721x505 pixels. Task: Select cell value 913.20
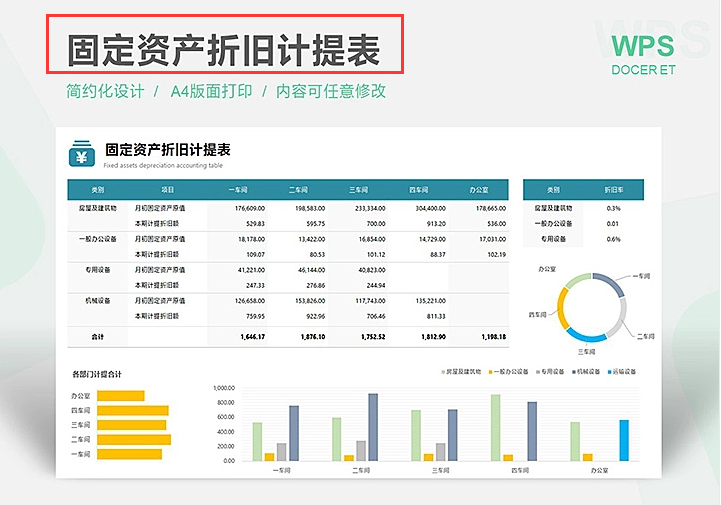pyautogui.click(x=436, y=224)
